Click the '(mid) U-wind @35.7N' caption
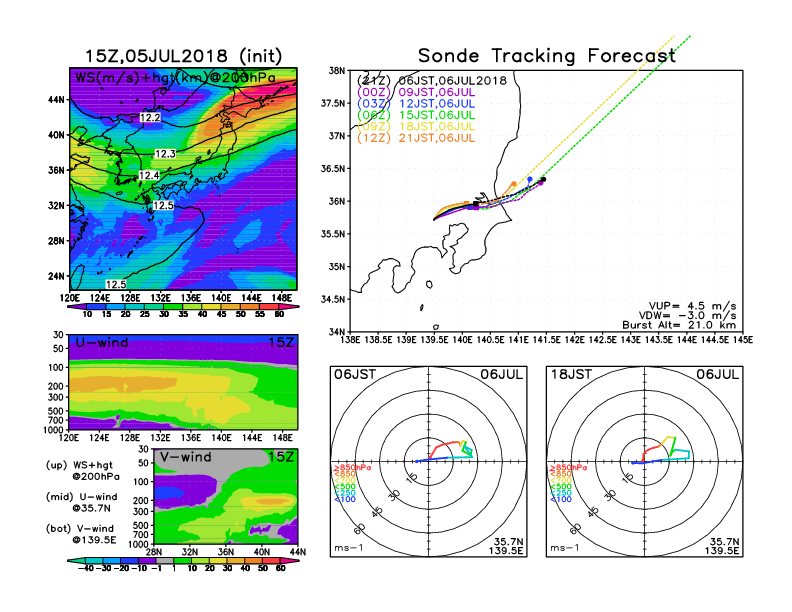This screenshot has width=792, height=612. tap(82, 502)
